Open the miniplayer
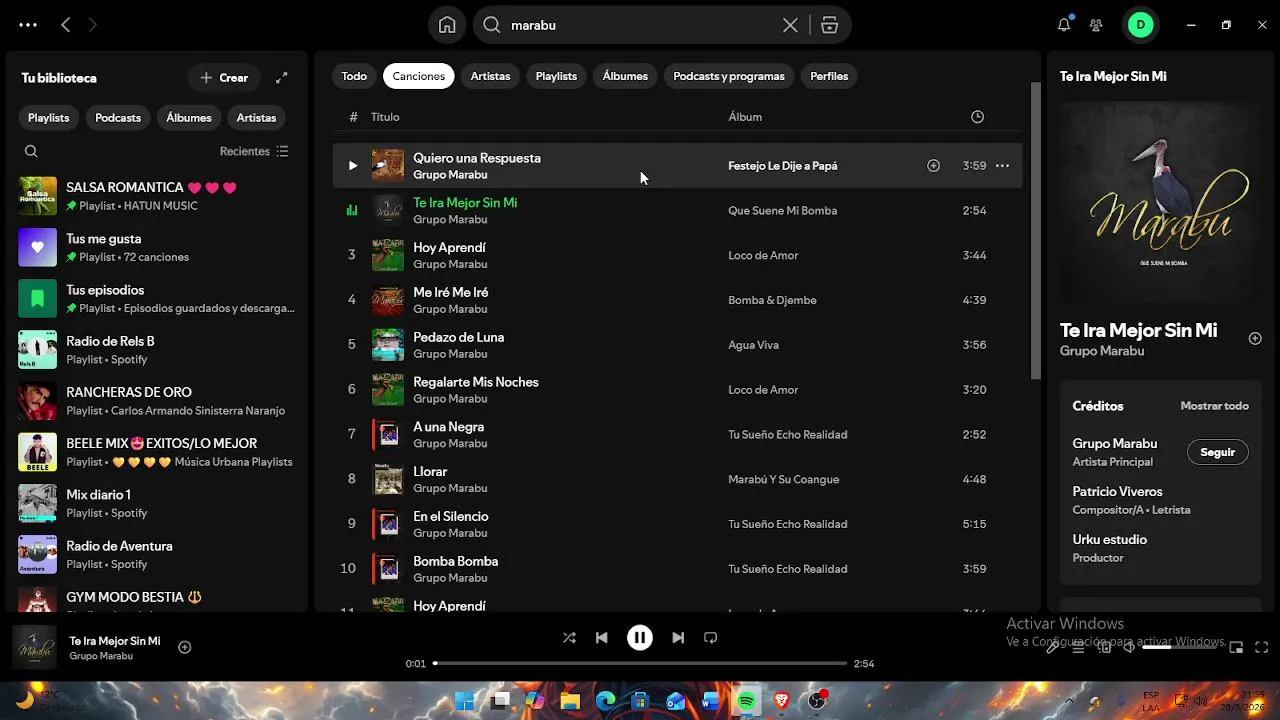The image size is (1280, 720). point(1236,647)
